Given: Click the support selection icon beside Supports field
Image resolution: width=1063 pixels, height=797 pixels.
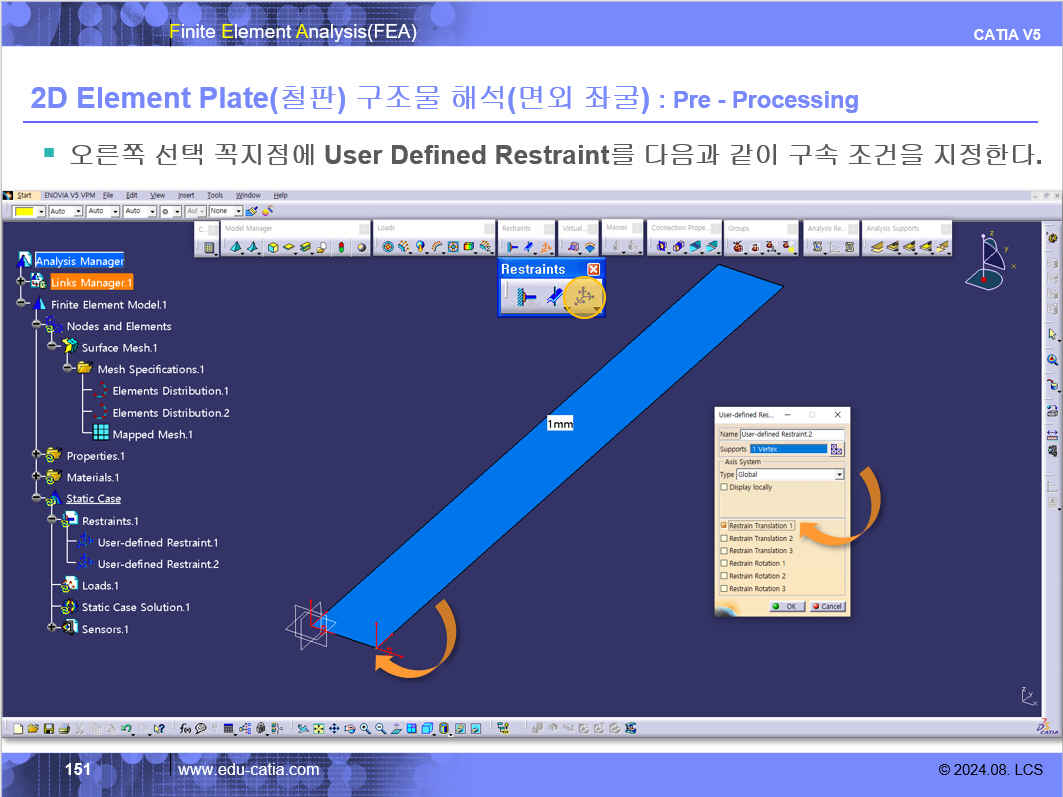Looking at the screenshot, I should pyautogui.click(x=837, y=449).
